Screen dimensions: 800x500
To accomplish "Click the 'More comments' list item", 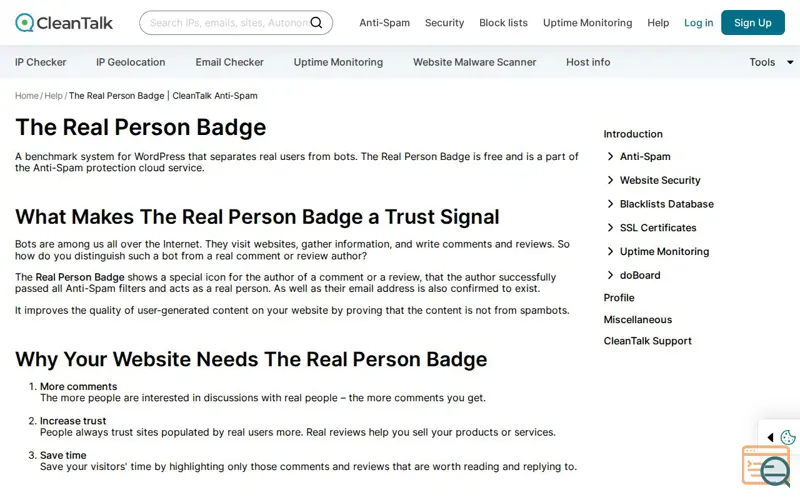I will (x=79, y=387).
